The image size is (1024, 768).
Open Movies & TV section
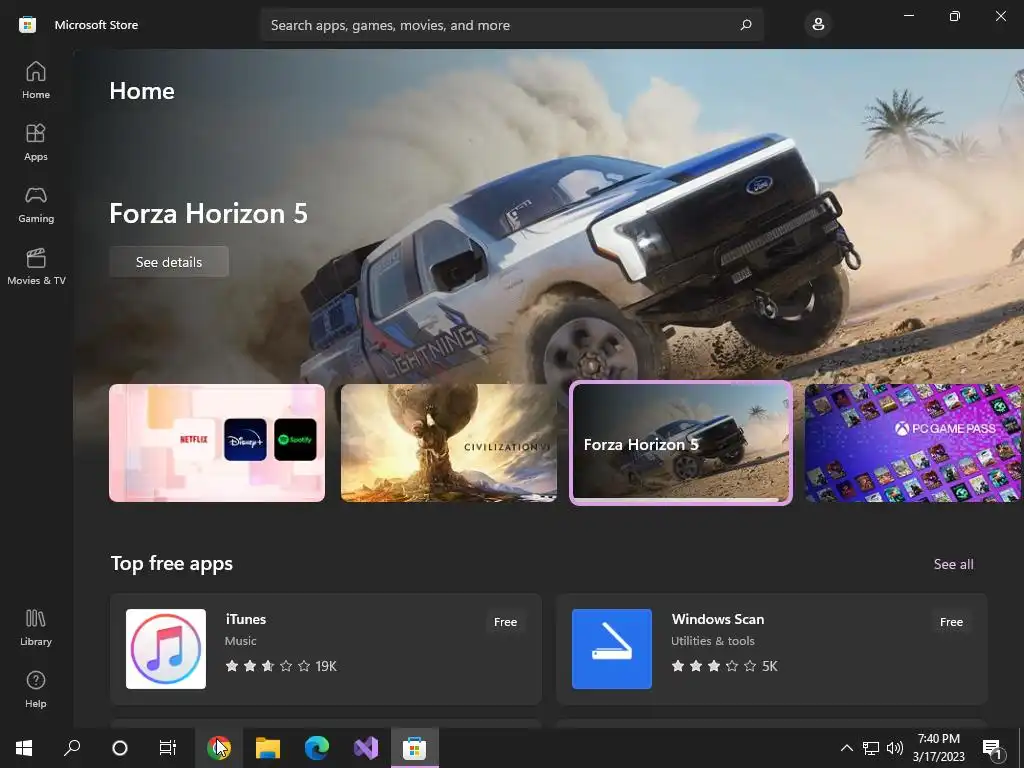[36, 266]
